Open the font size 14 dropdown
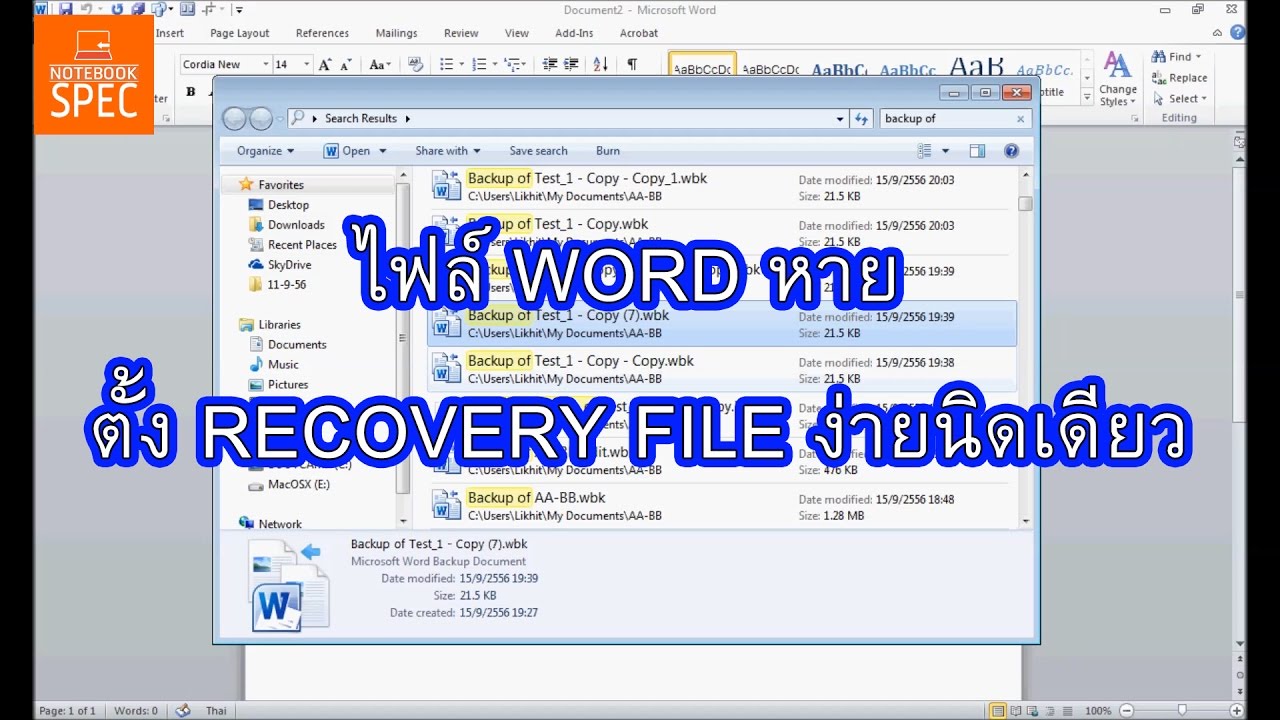Screen dimensions: 1280x720 pyautogui.click(x=307, y=64)
